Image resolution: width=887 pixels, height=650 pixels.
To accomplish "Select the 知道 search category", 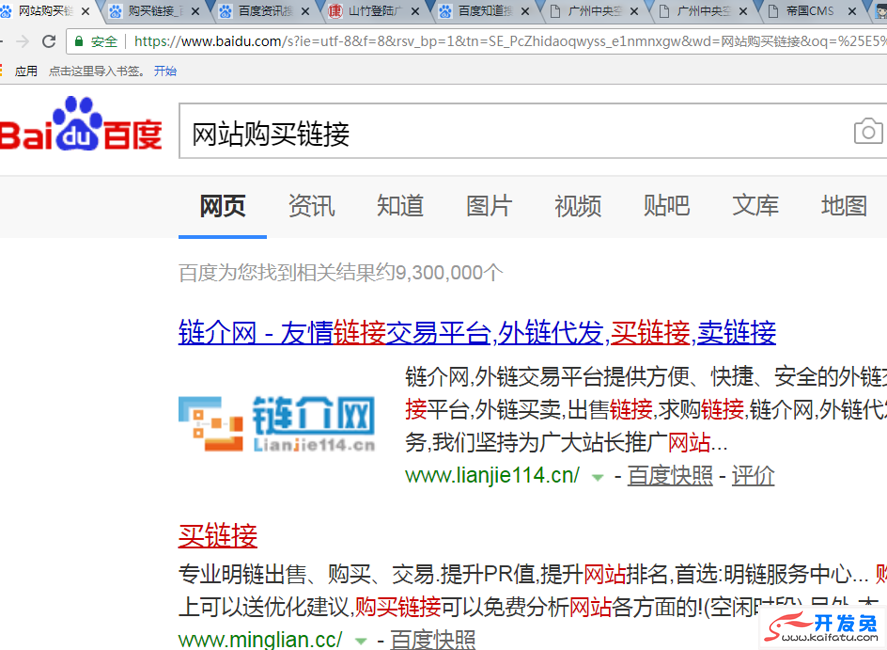I will pyautogui.click(x=400, y=206).
